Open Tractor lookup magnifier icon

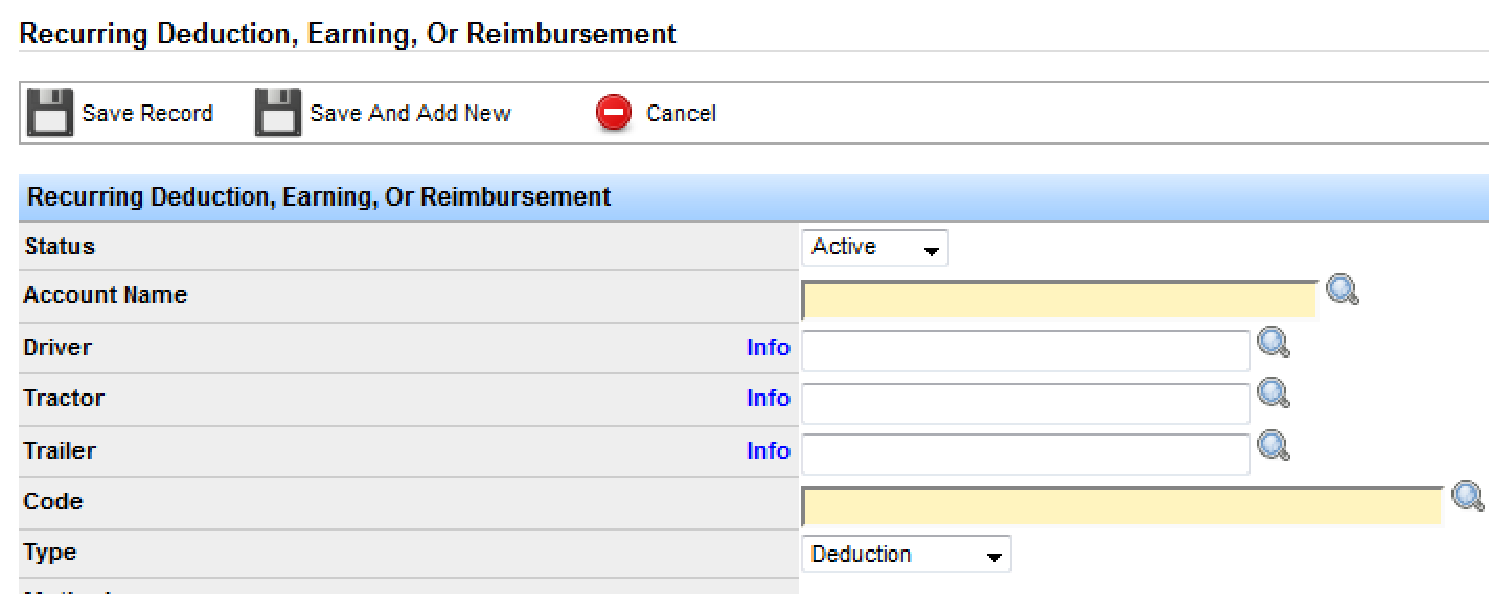[1273, 394]
